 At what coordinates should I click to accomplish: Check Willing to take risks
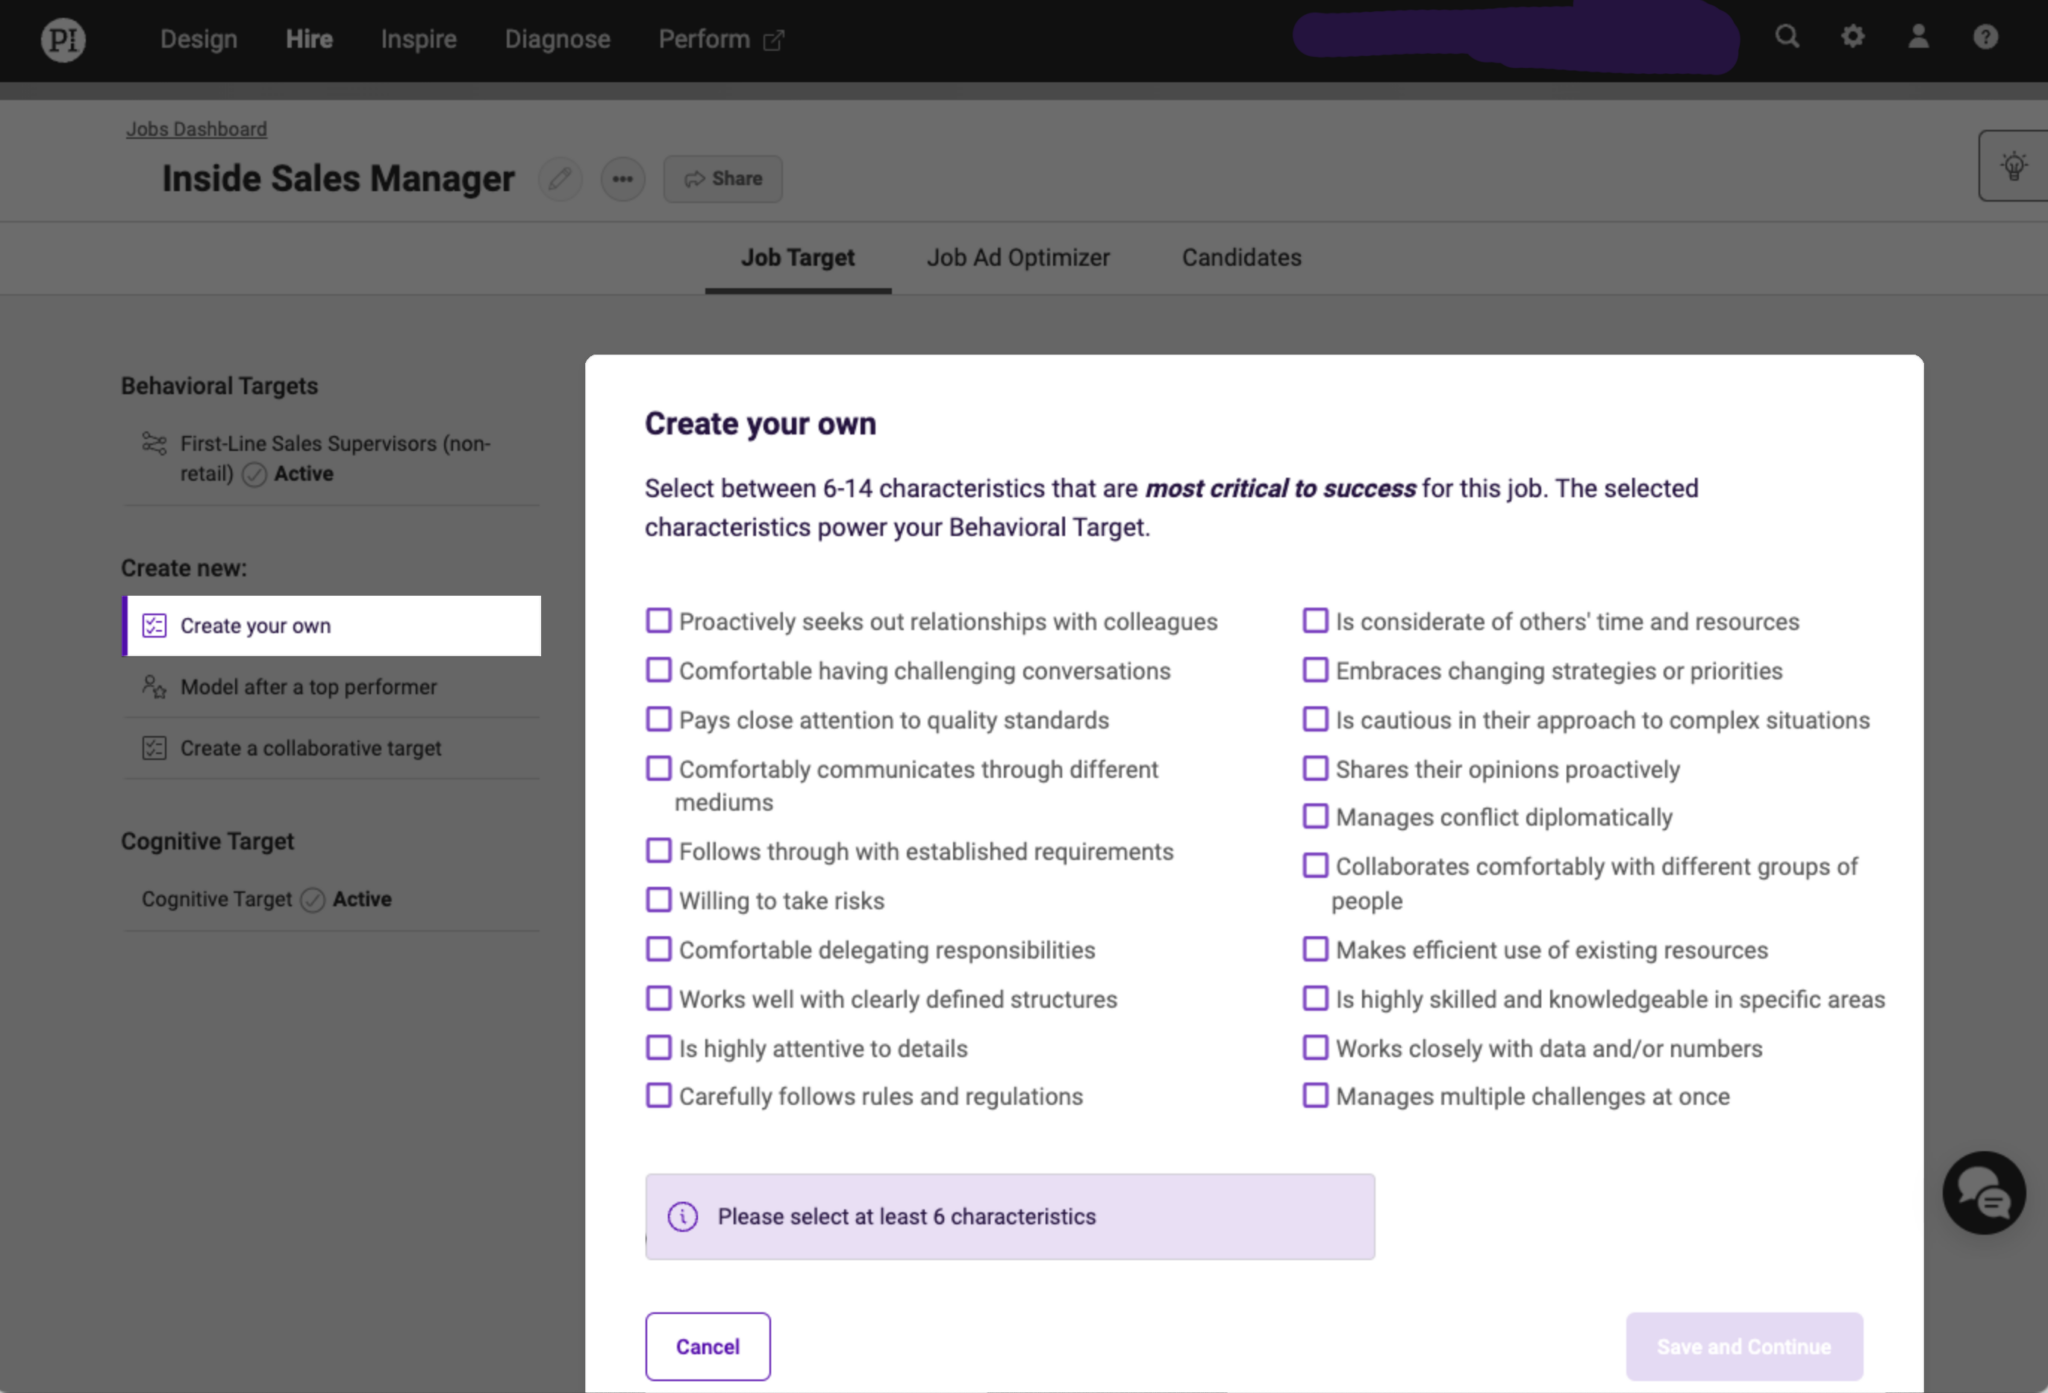pyautogui.click(x=658, y=899)
